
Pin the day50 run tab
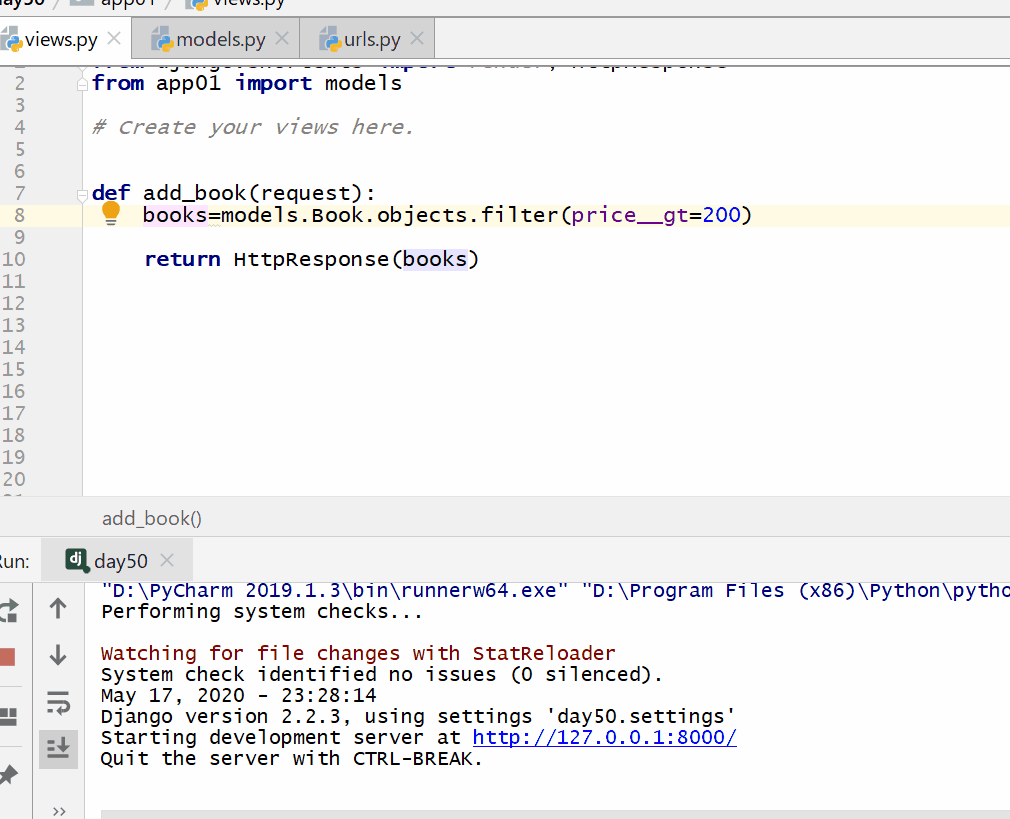click(x=8, y=774)
